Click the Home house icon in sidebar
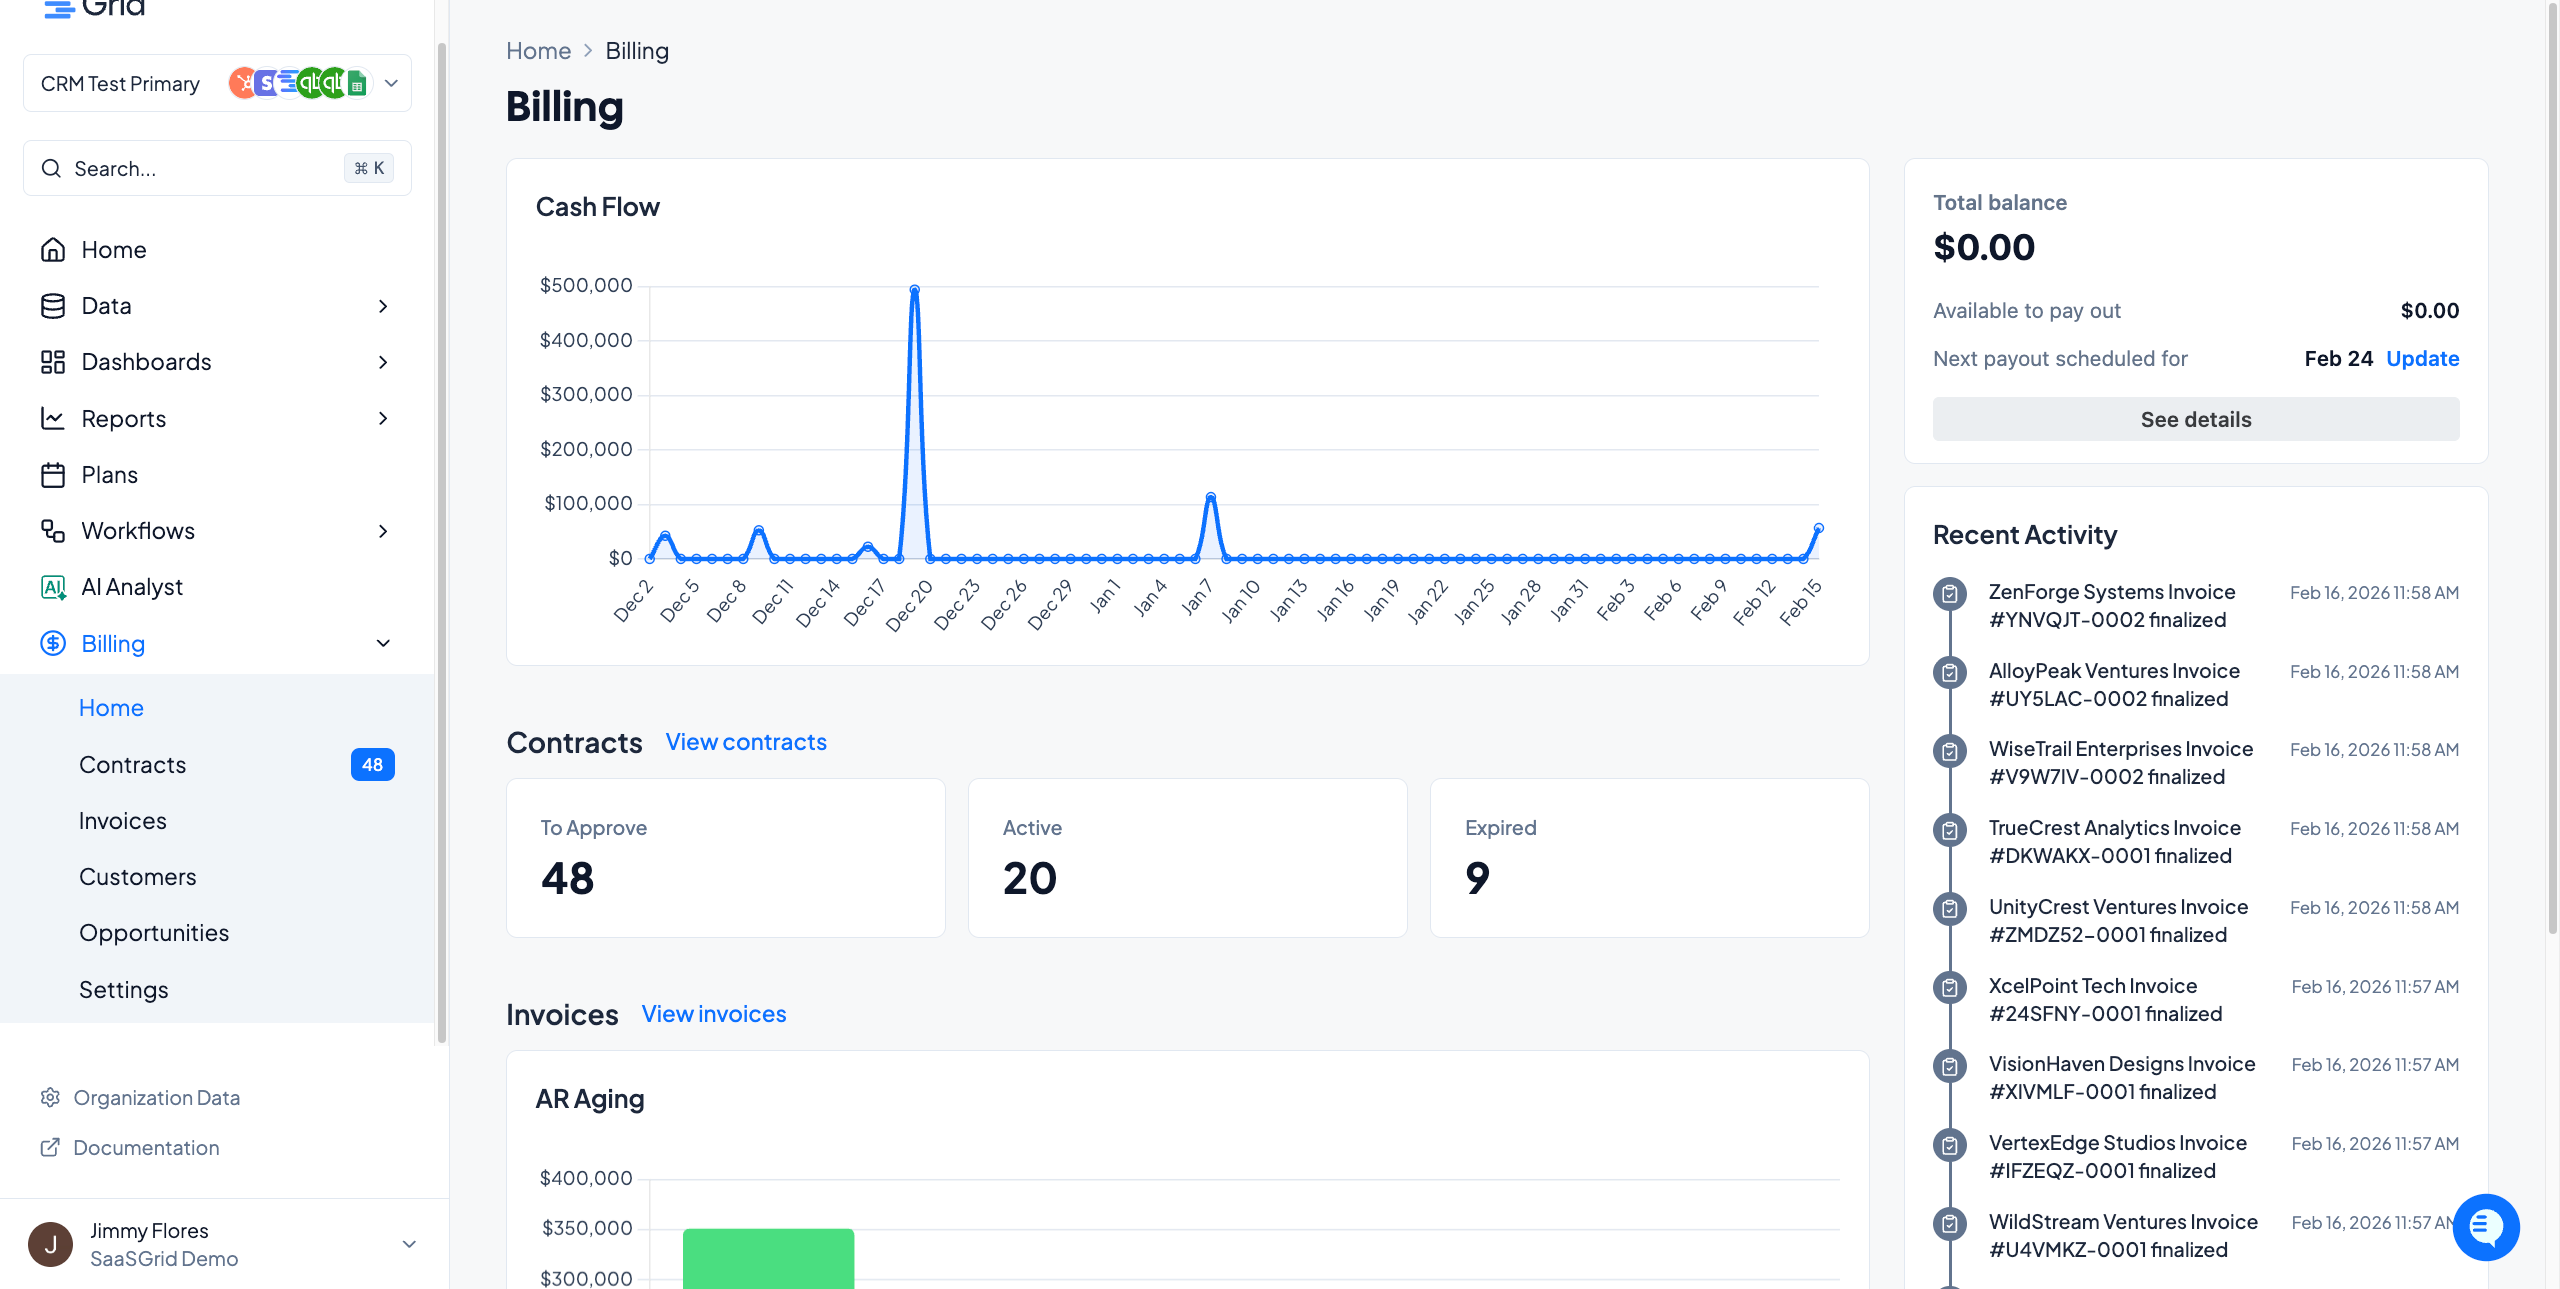Viewport: 2560px width, 1289px height. click(x=53, y=250)
